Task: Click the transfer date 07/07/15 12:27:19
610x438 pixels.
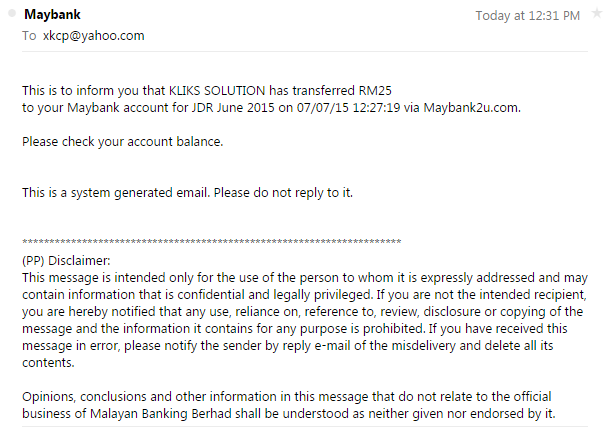Action: (x=348, y=107)
